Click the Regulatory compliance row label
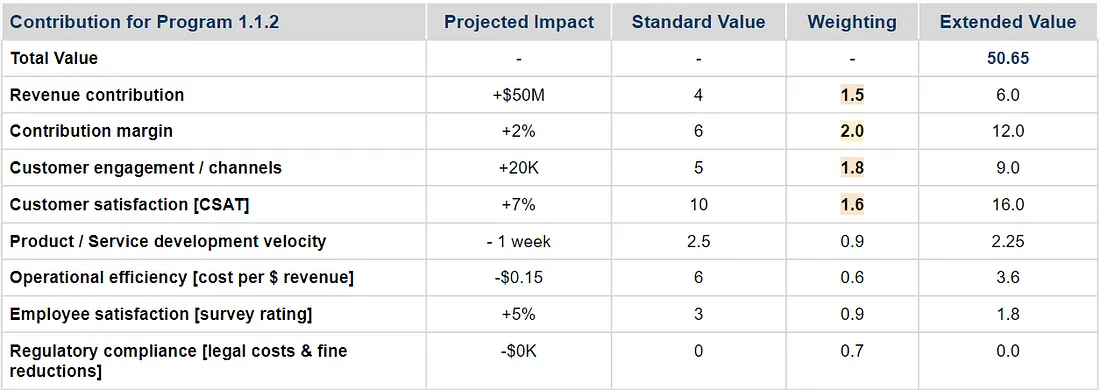This screenshot has height=390, width=1100. coord(179,360)
